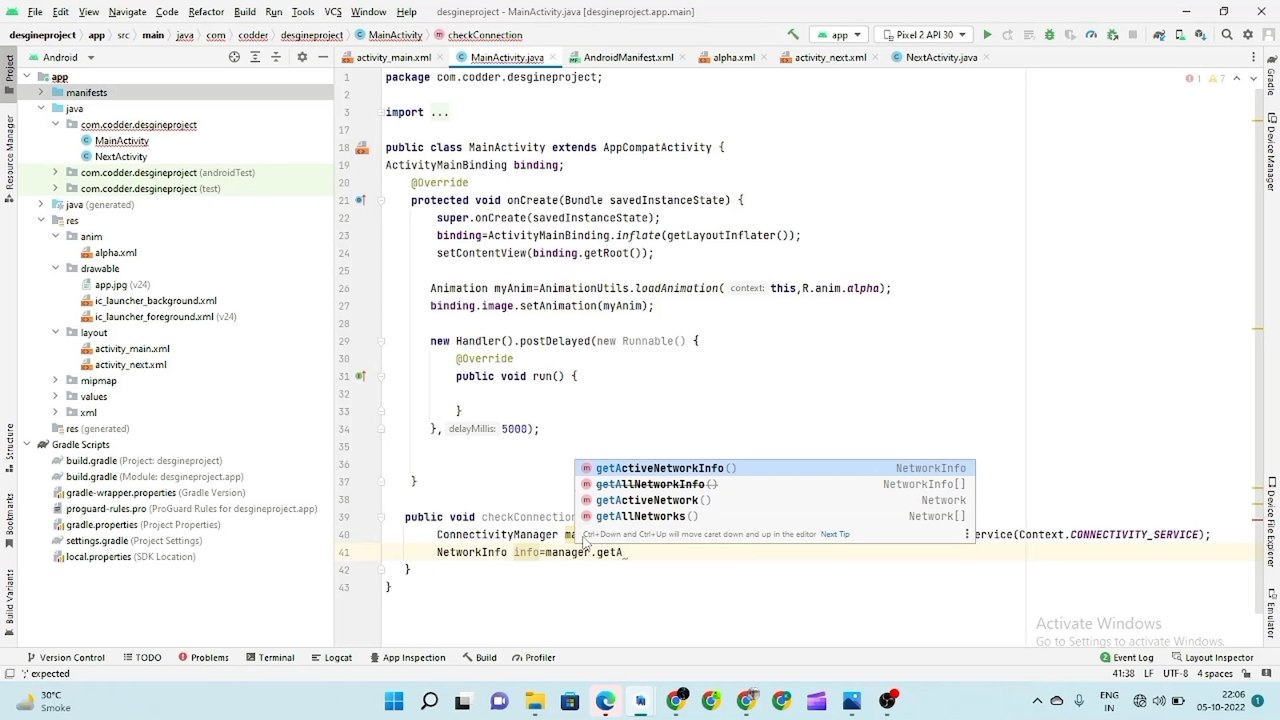Toggle the Logcat tool window

coord(331,657)
